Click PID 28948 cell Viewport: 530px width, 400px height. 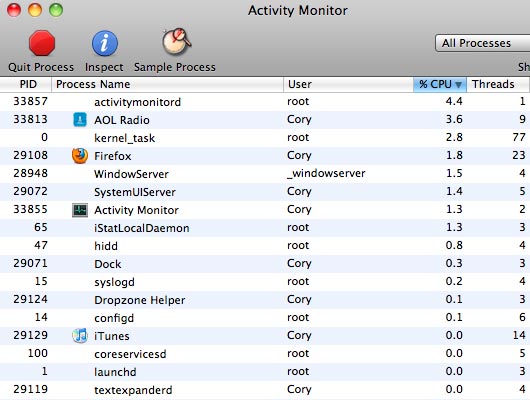pos(30,173)
